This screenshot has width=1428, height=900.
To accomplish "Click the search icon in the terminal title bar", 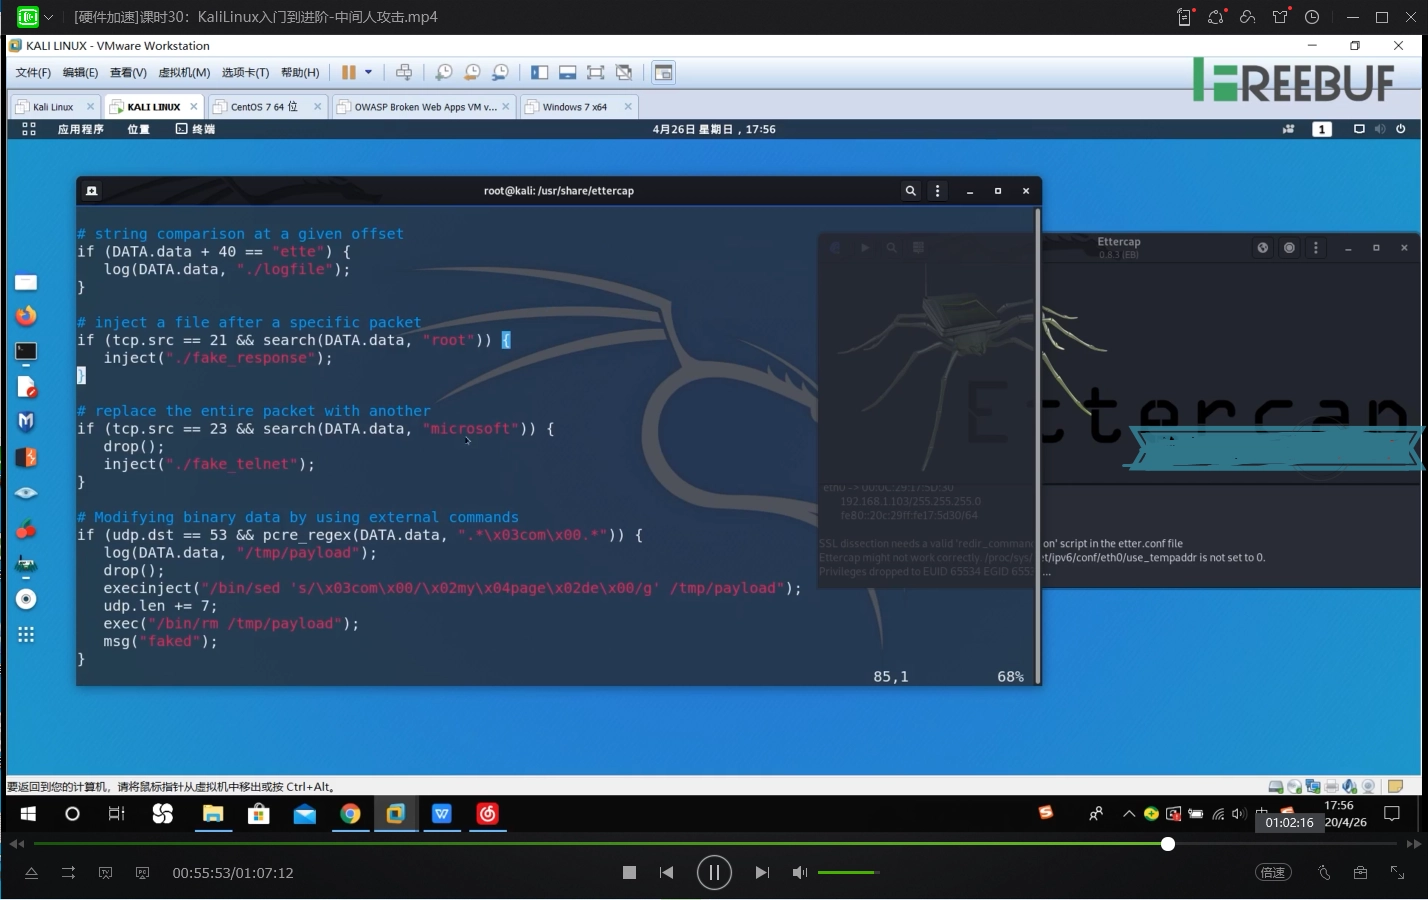I will (910, 191).
